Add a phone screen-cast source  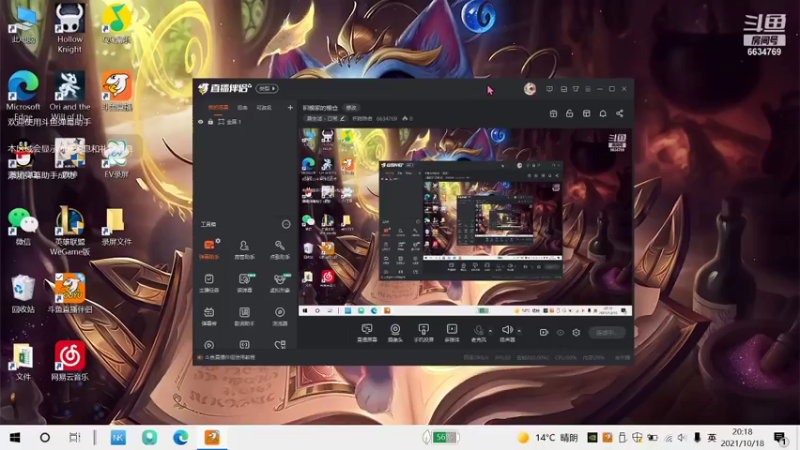(x=423, y=333)
